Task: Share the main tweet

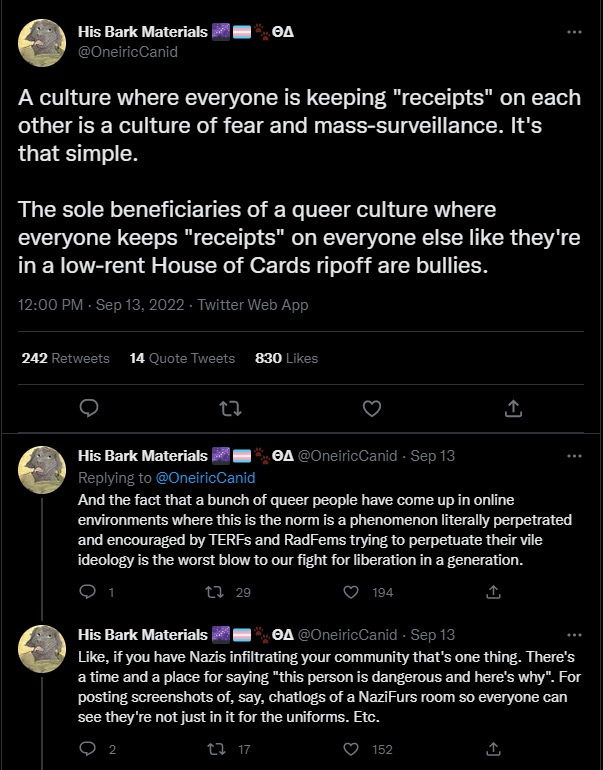Action: point(513,408)
